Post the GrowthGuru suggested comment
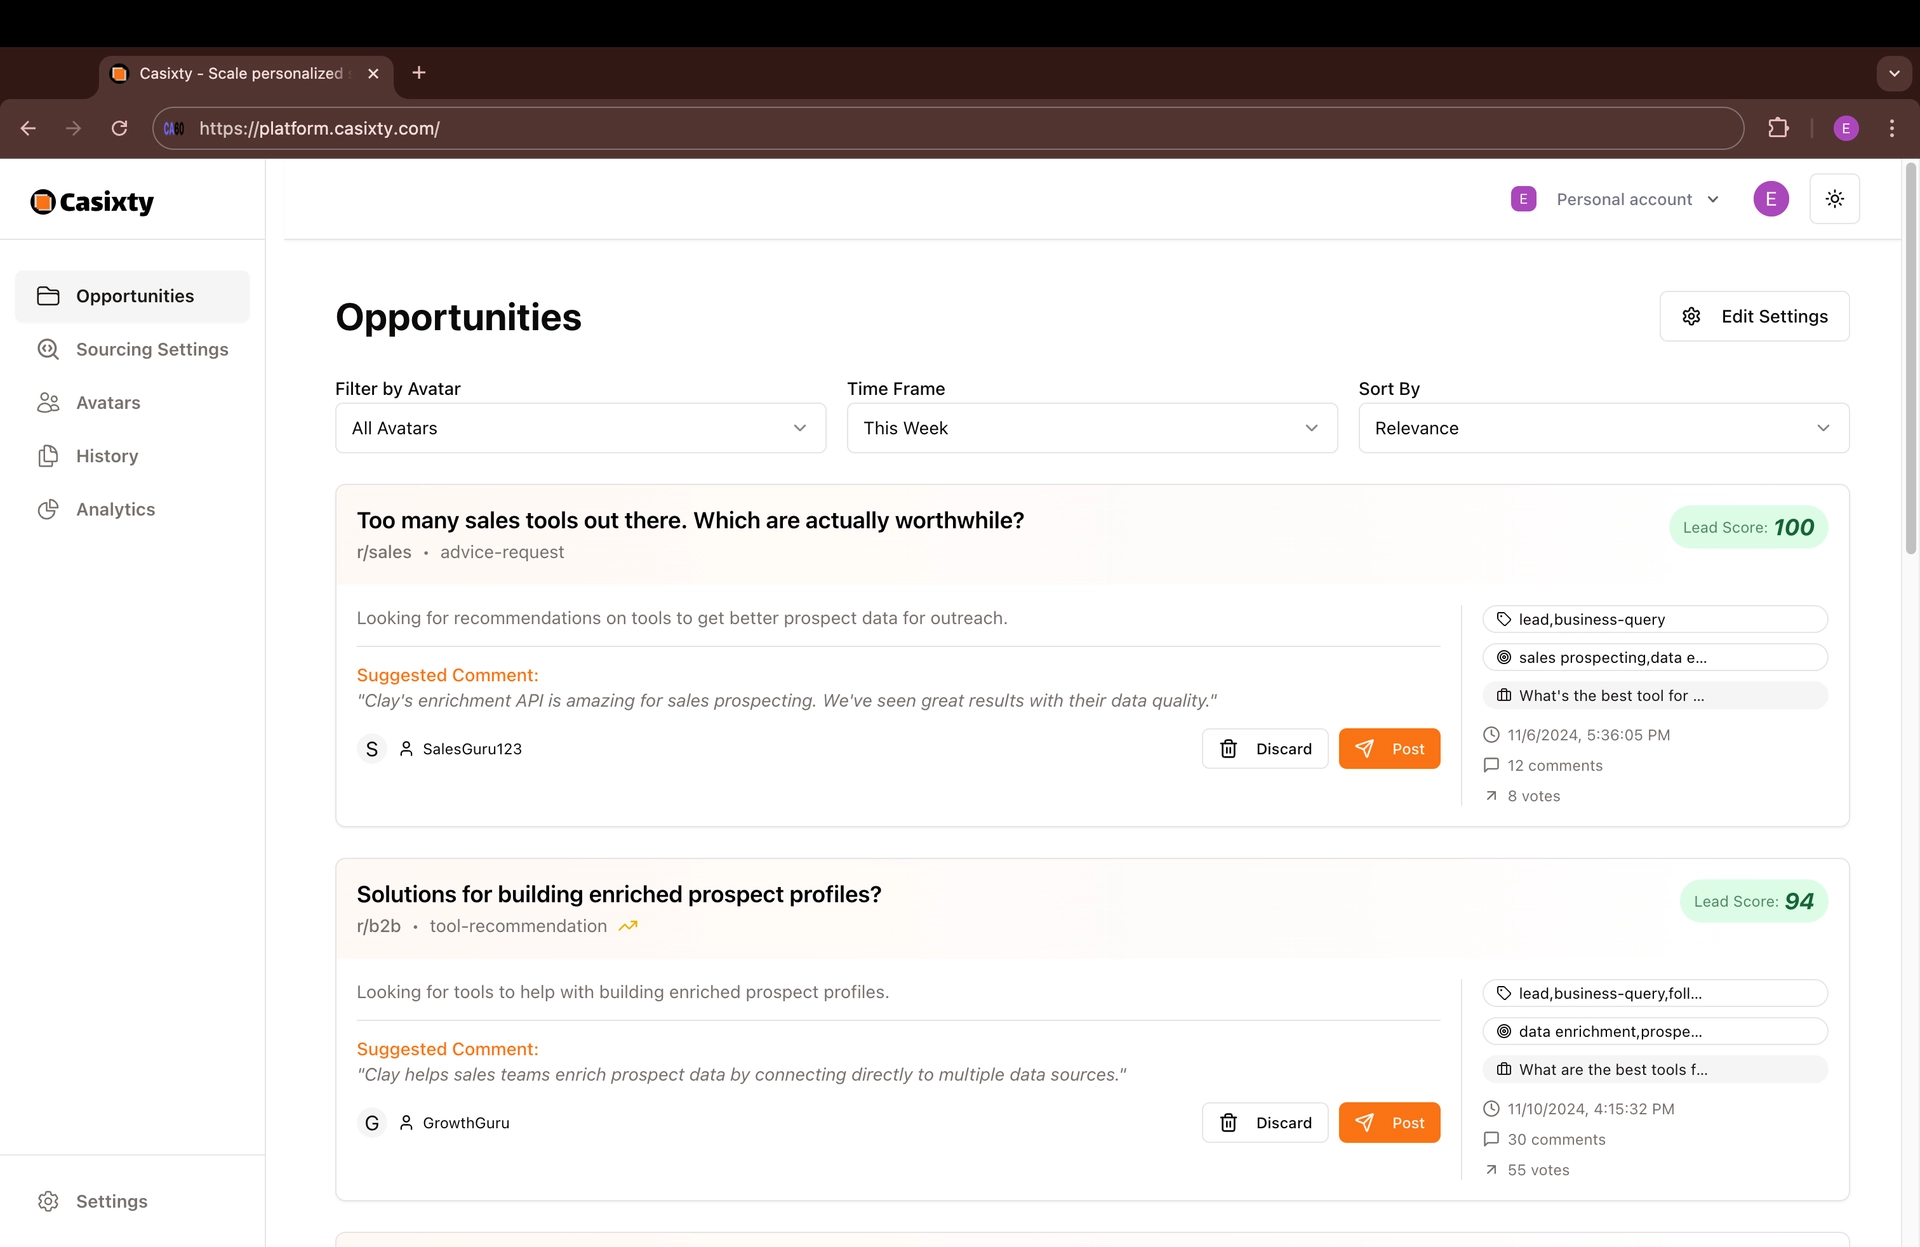Viewport: 1920px width, 1247px height. pos(1390,1123)
